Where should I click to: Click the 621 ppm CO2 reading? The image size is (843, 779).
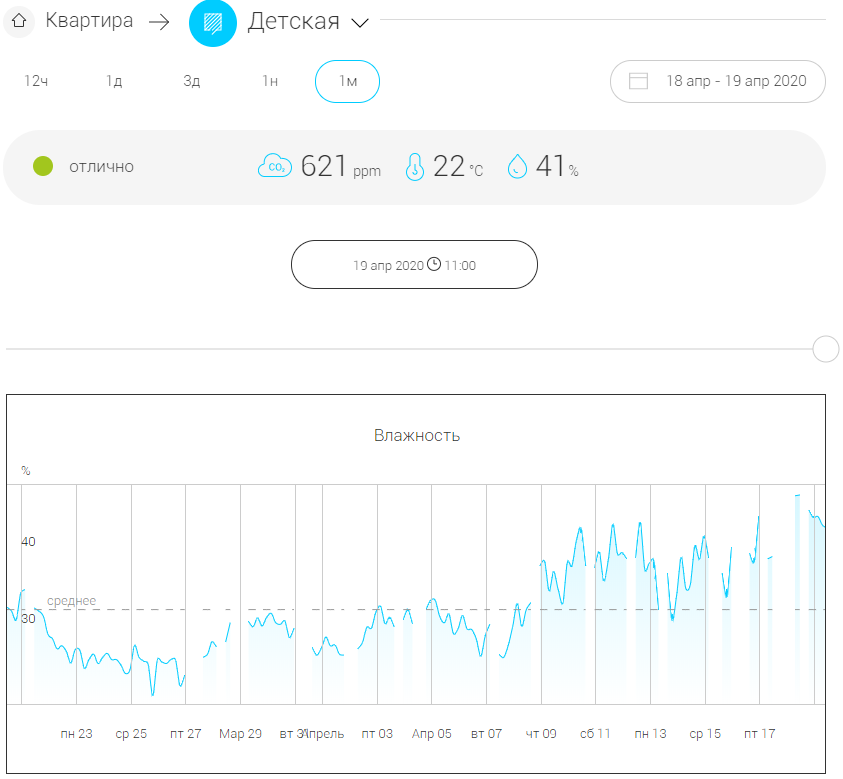(340, 167)
